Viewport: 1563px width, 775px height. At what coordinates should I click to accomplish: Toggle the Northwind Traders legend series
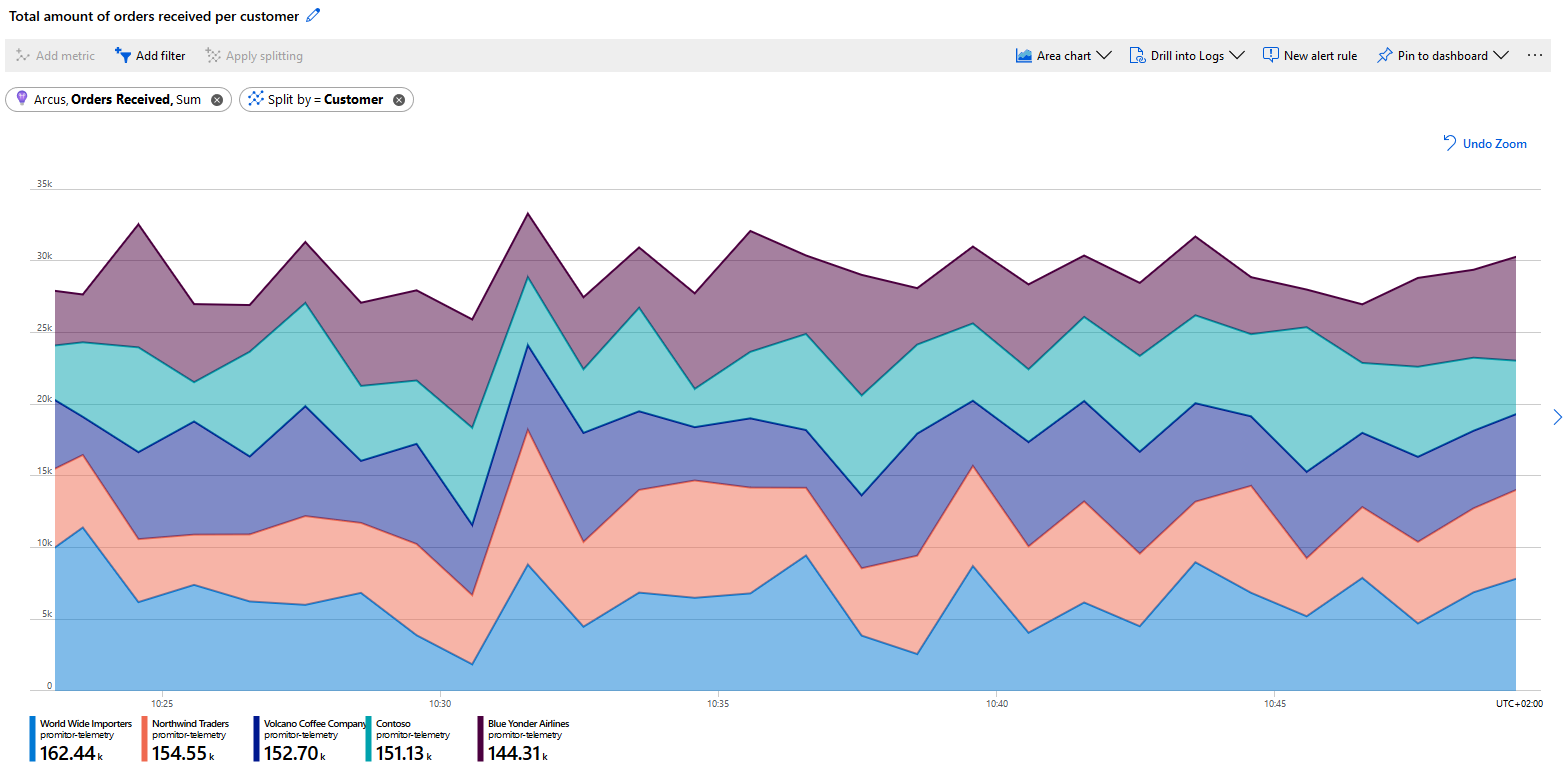point(190,724)
